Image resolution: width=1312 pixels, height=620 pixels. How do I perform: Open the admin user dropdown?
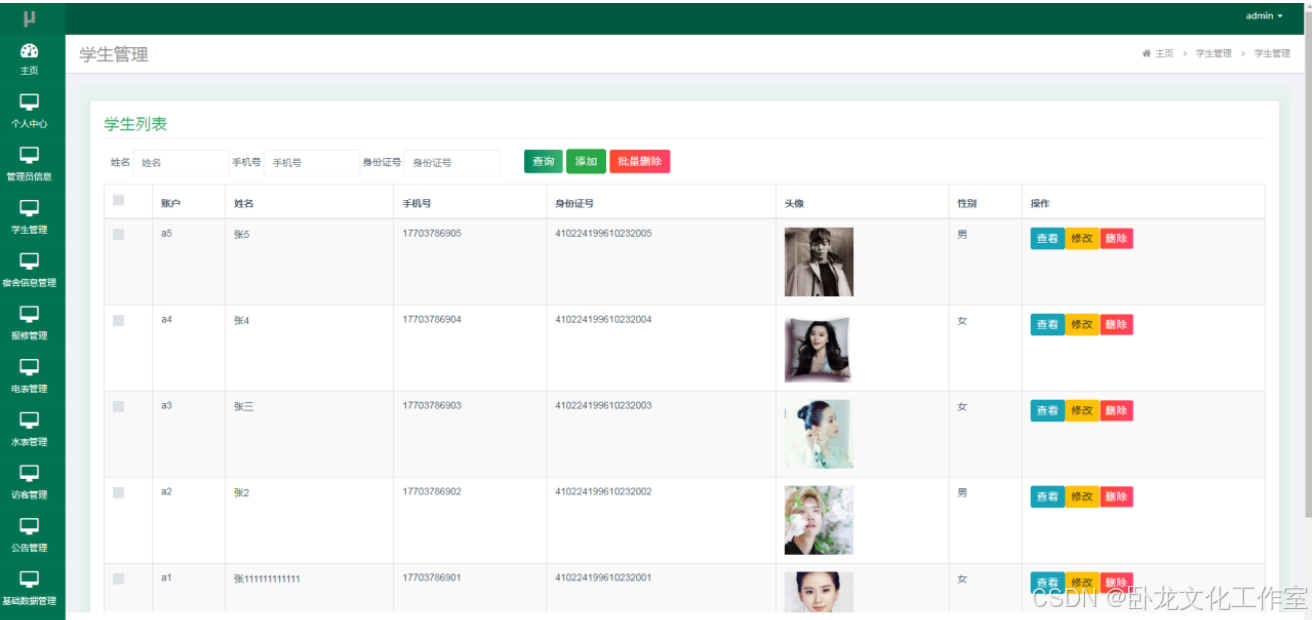tap(1264, 16)
